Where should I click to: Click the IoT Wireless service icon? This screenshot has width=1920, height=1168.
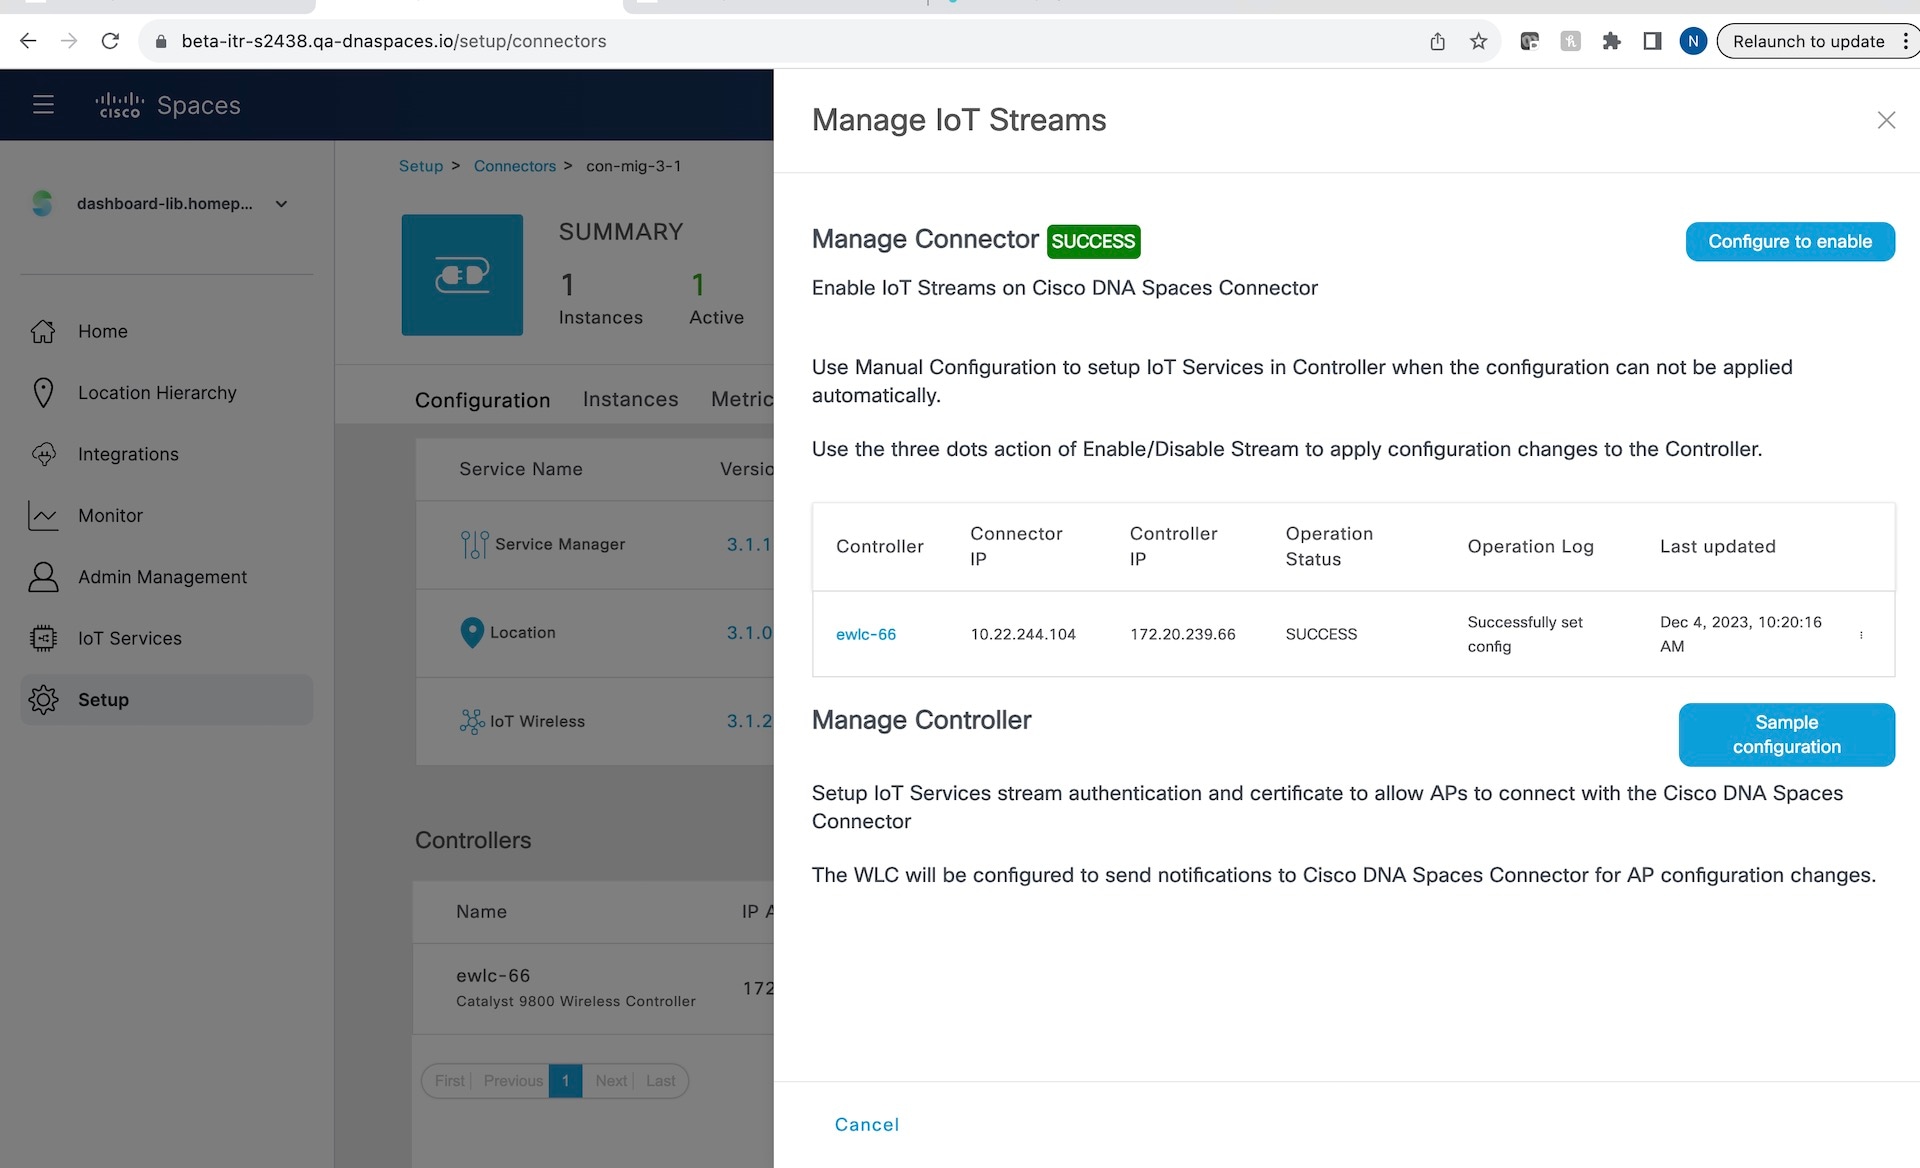pyautogui.click(x=472, y=721)
